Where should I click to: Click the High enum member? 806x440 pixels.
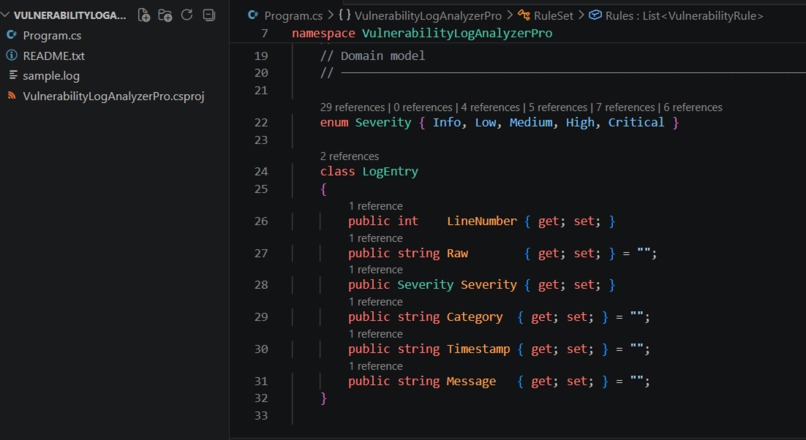(580, 123)
